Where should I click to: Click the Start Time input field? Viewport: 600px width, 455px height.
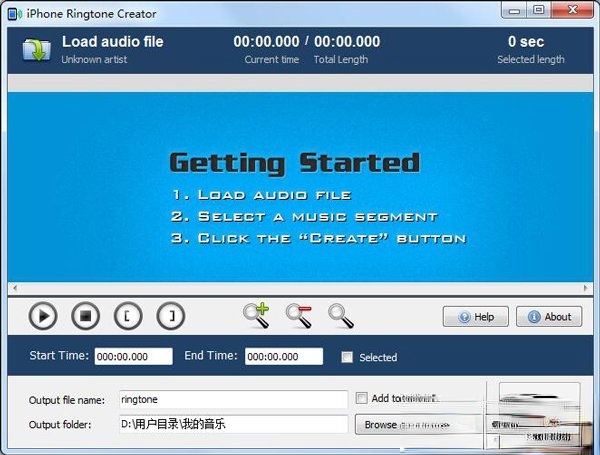tap(134, 356)
